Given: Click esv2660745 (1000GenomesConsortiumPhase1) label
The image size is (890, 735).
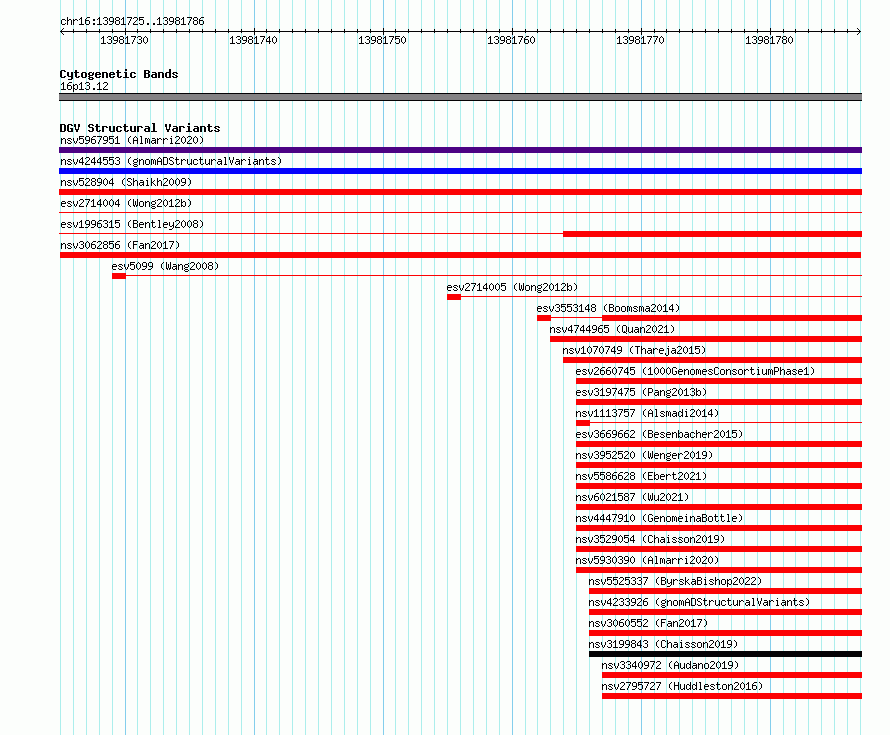Looking at the screenshot, I should pyautogui.click(x=695, y=371).
